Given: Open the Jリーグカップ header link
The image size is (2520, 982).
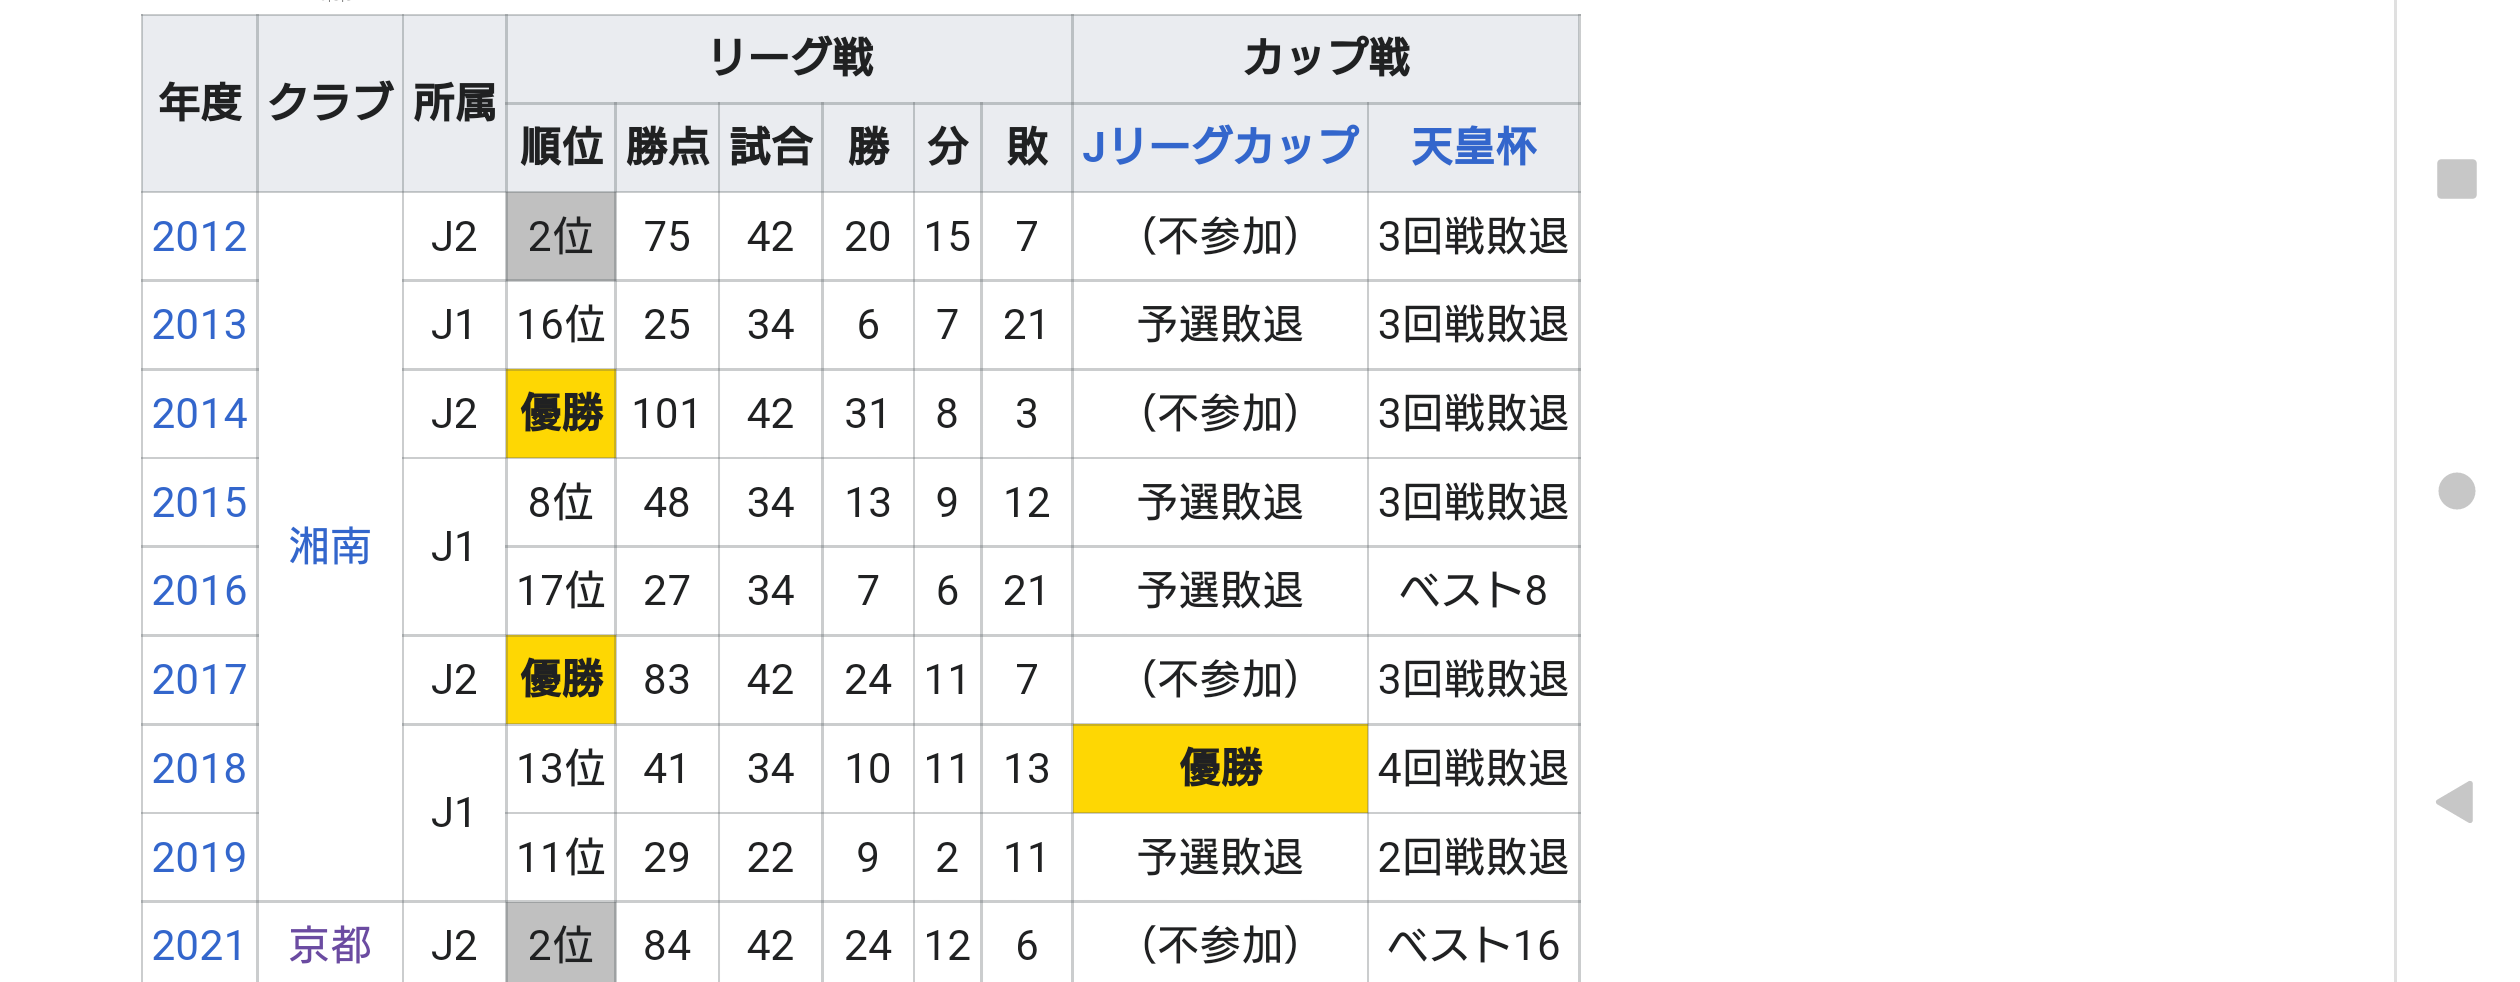Looking at the screenshot, I should pyautogui.click(x=1219, y=147).
